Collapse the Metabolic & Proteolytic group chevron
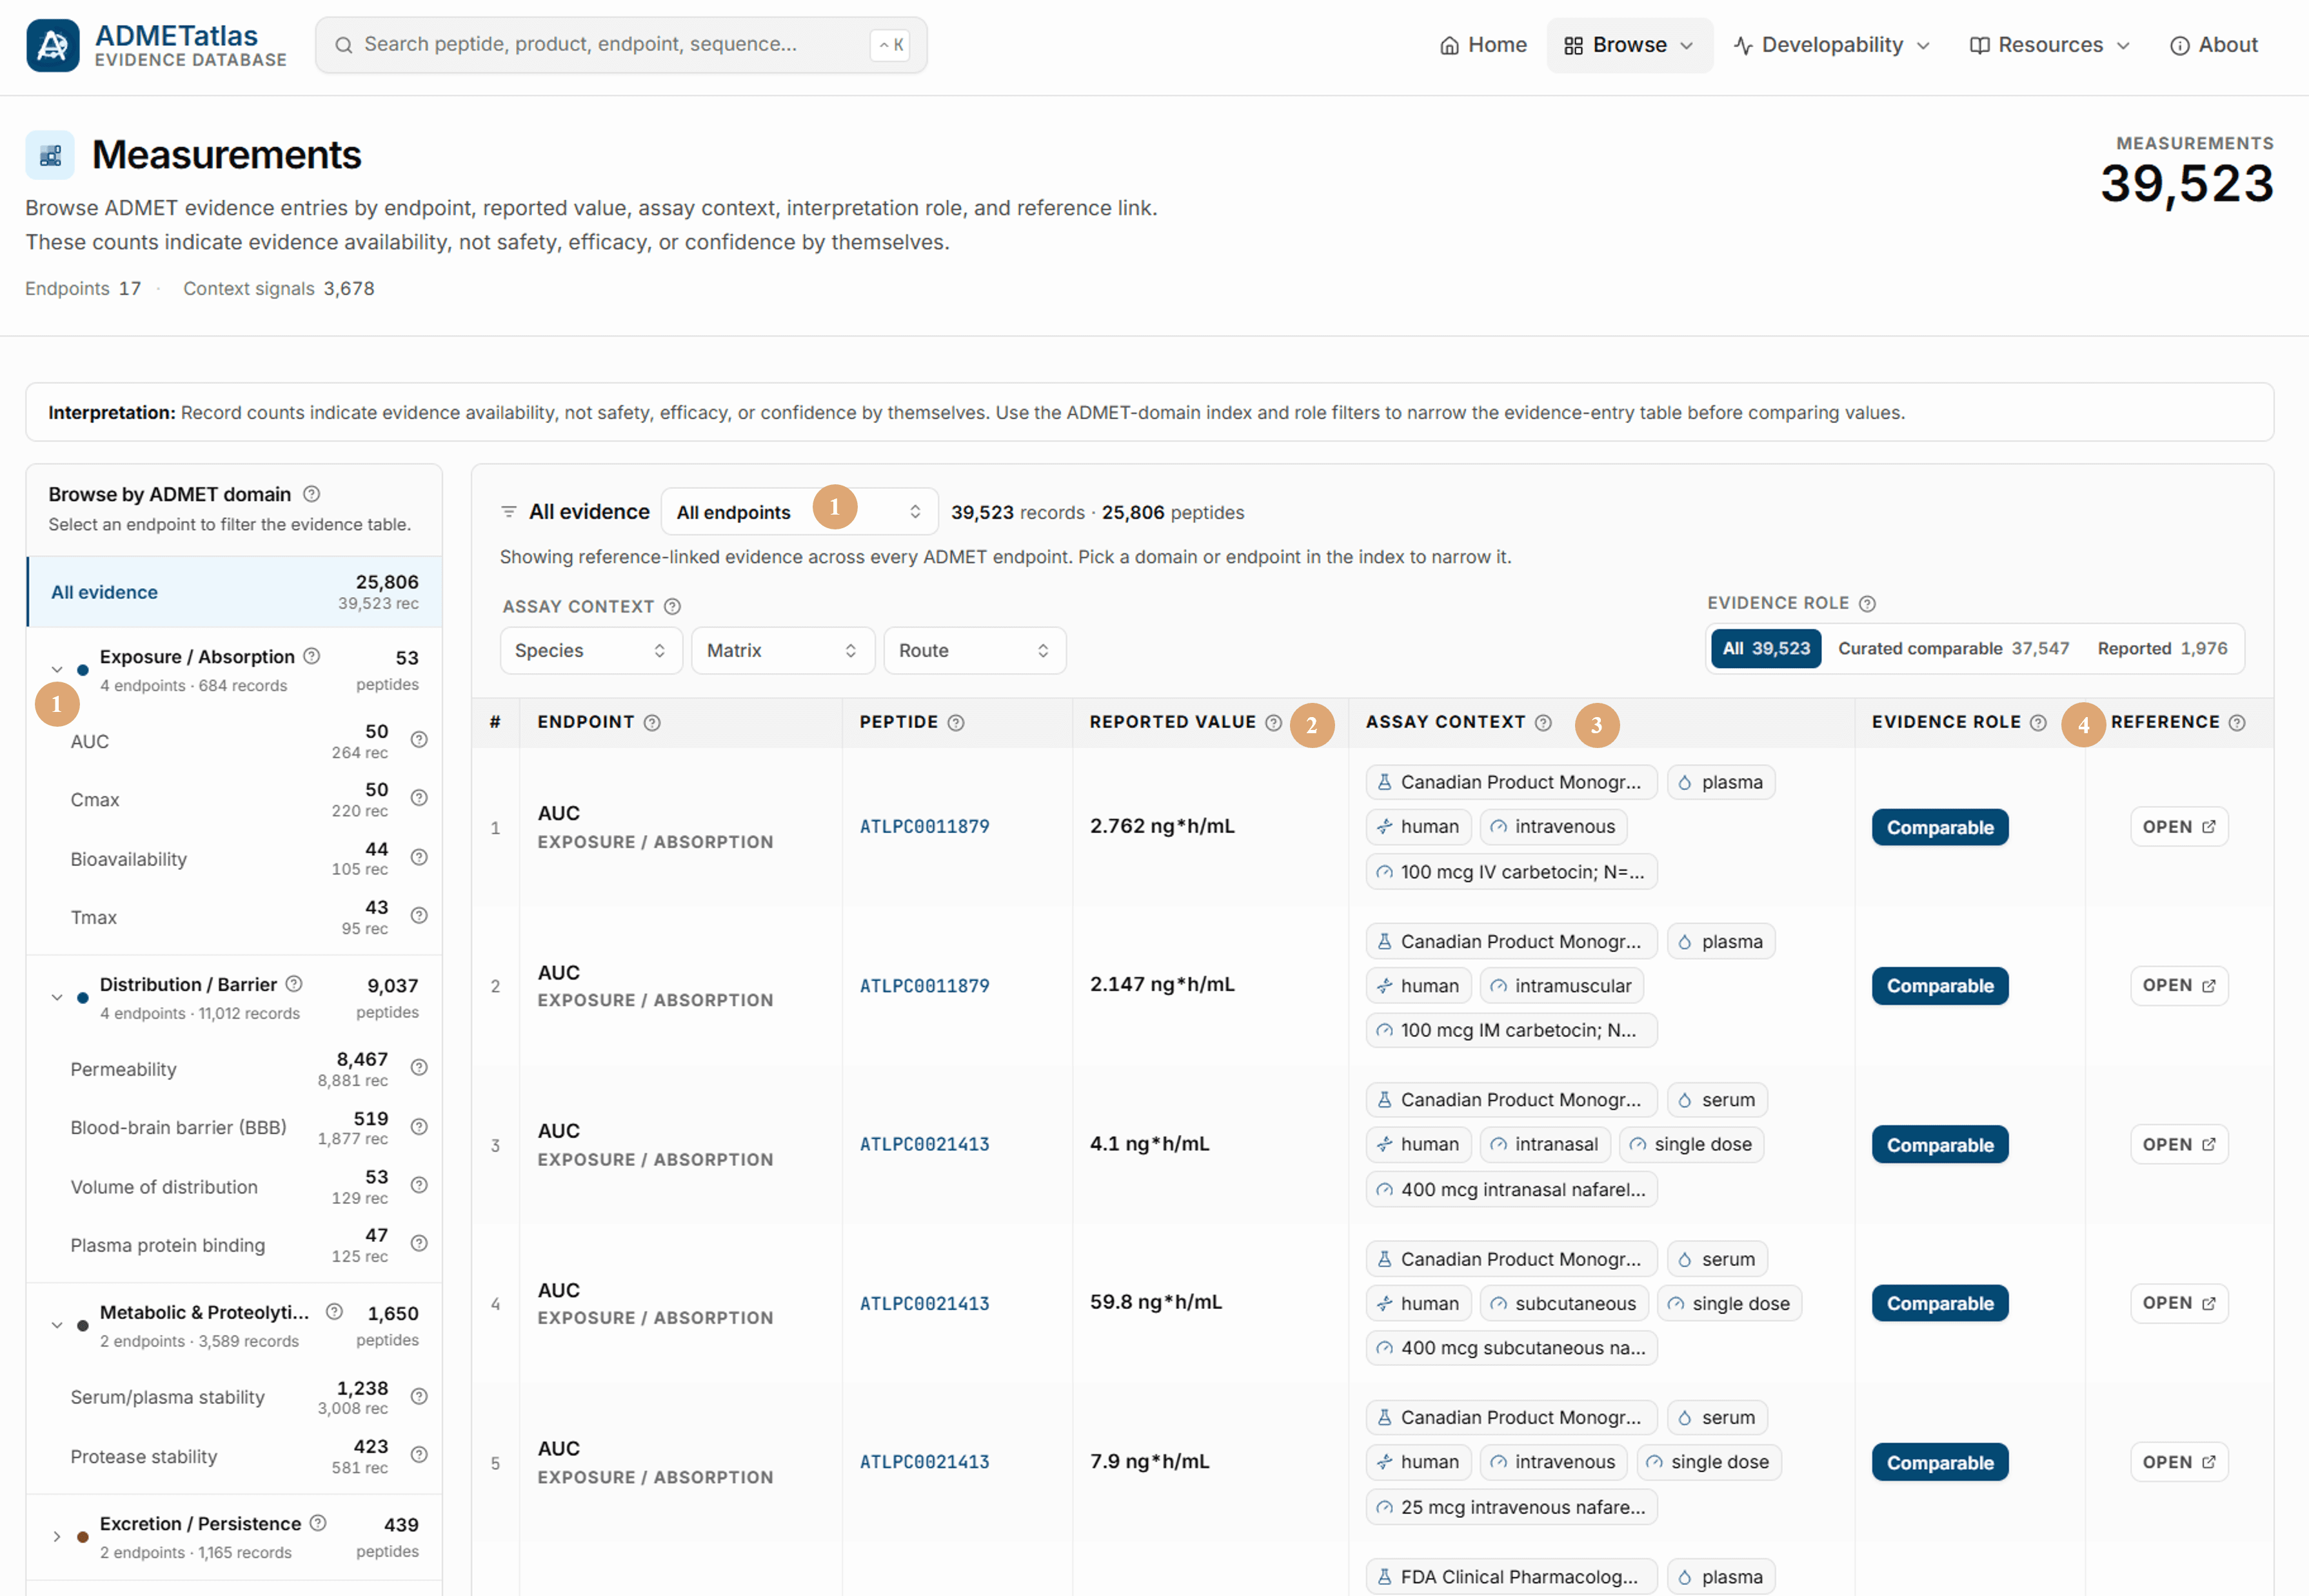The image size is (2309, 1596). (x=57, y=1326)
